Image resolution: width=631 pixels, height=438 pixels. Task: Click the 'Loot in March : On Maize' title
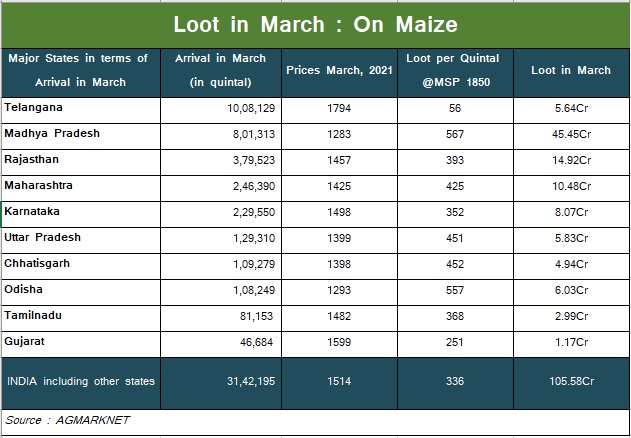point(316,24)
